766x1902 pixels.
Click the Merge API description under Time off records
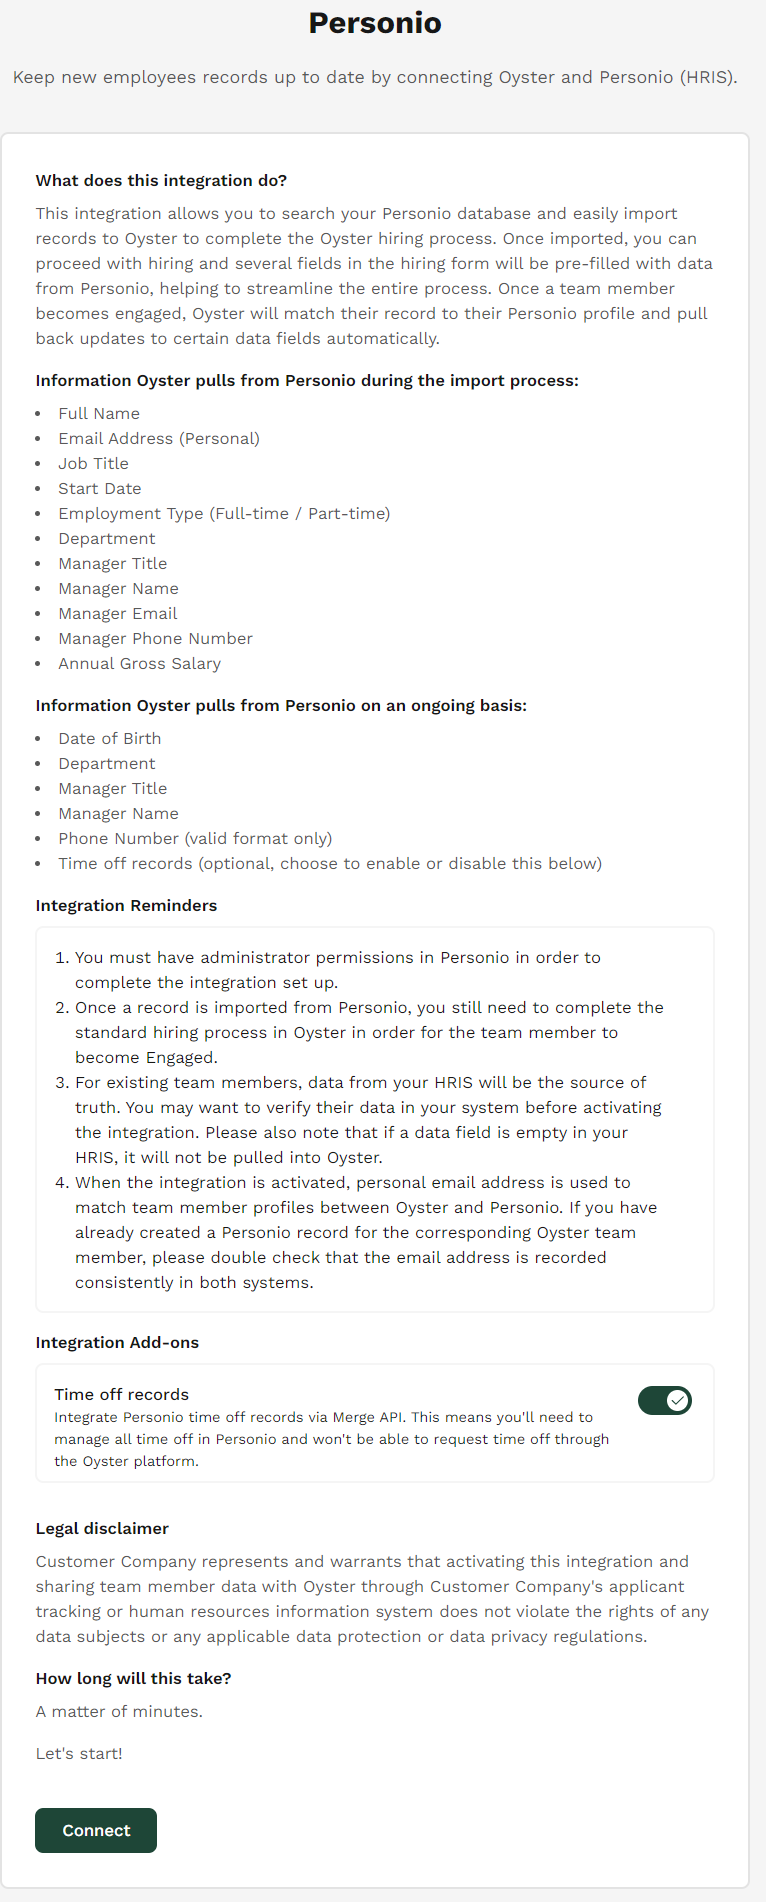[x=331, y=1439]
